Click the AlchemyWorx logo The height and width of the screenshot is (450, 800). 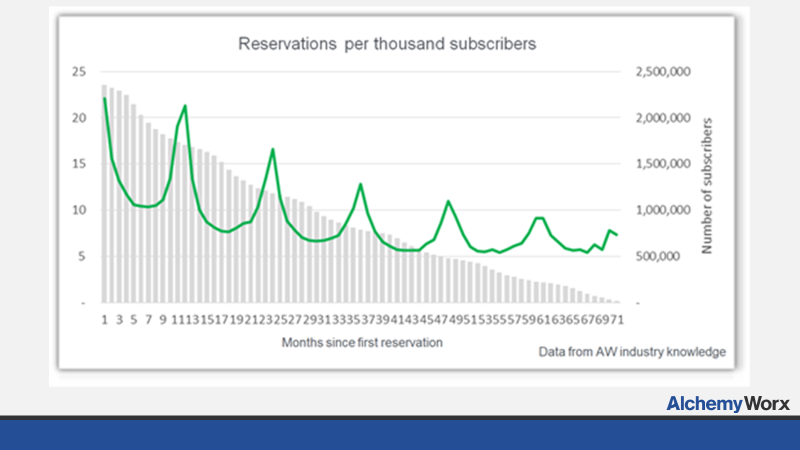coord(728,404)
